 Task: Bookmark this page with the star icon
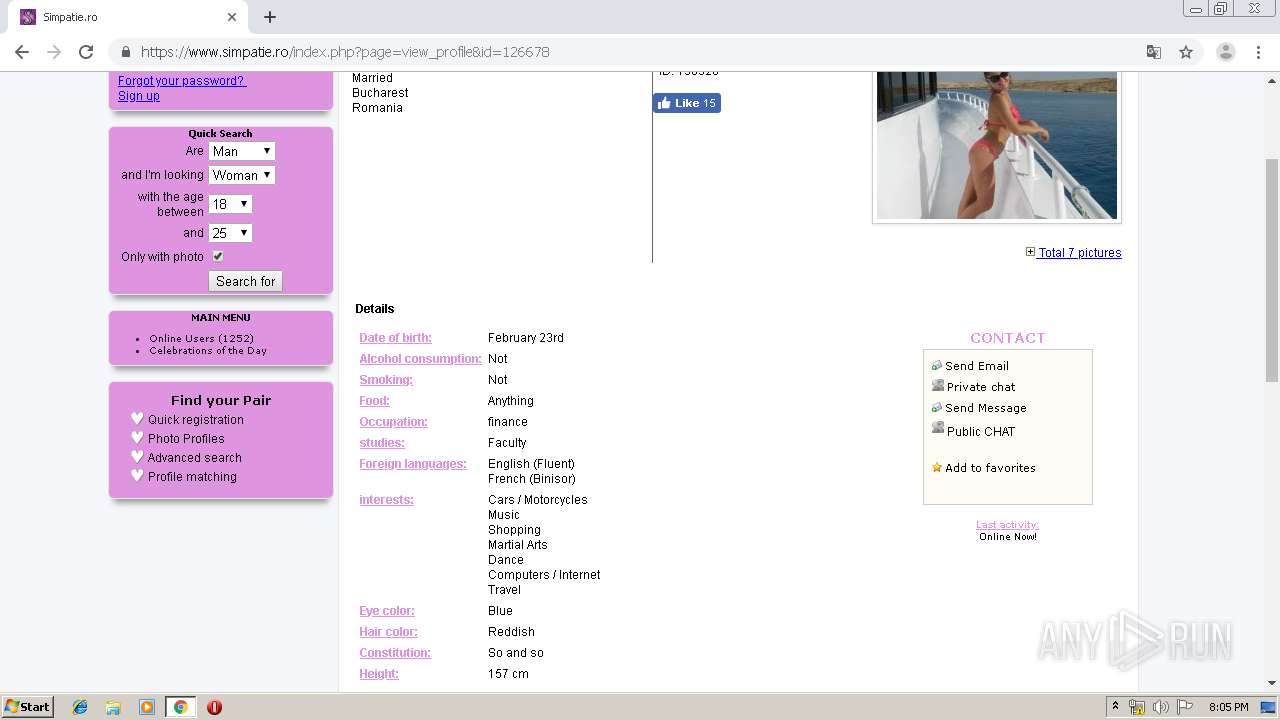(x=1186, y=52)
